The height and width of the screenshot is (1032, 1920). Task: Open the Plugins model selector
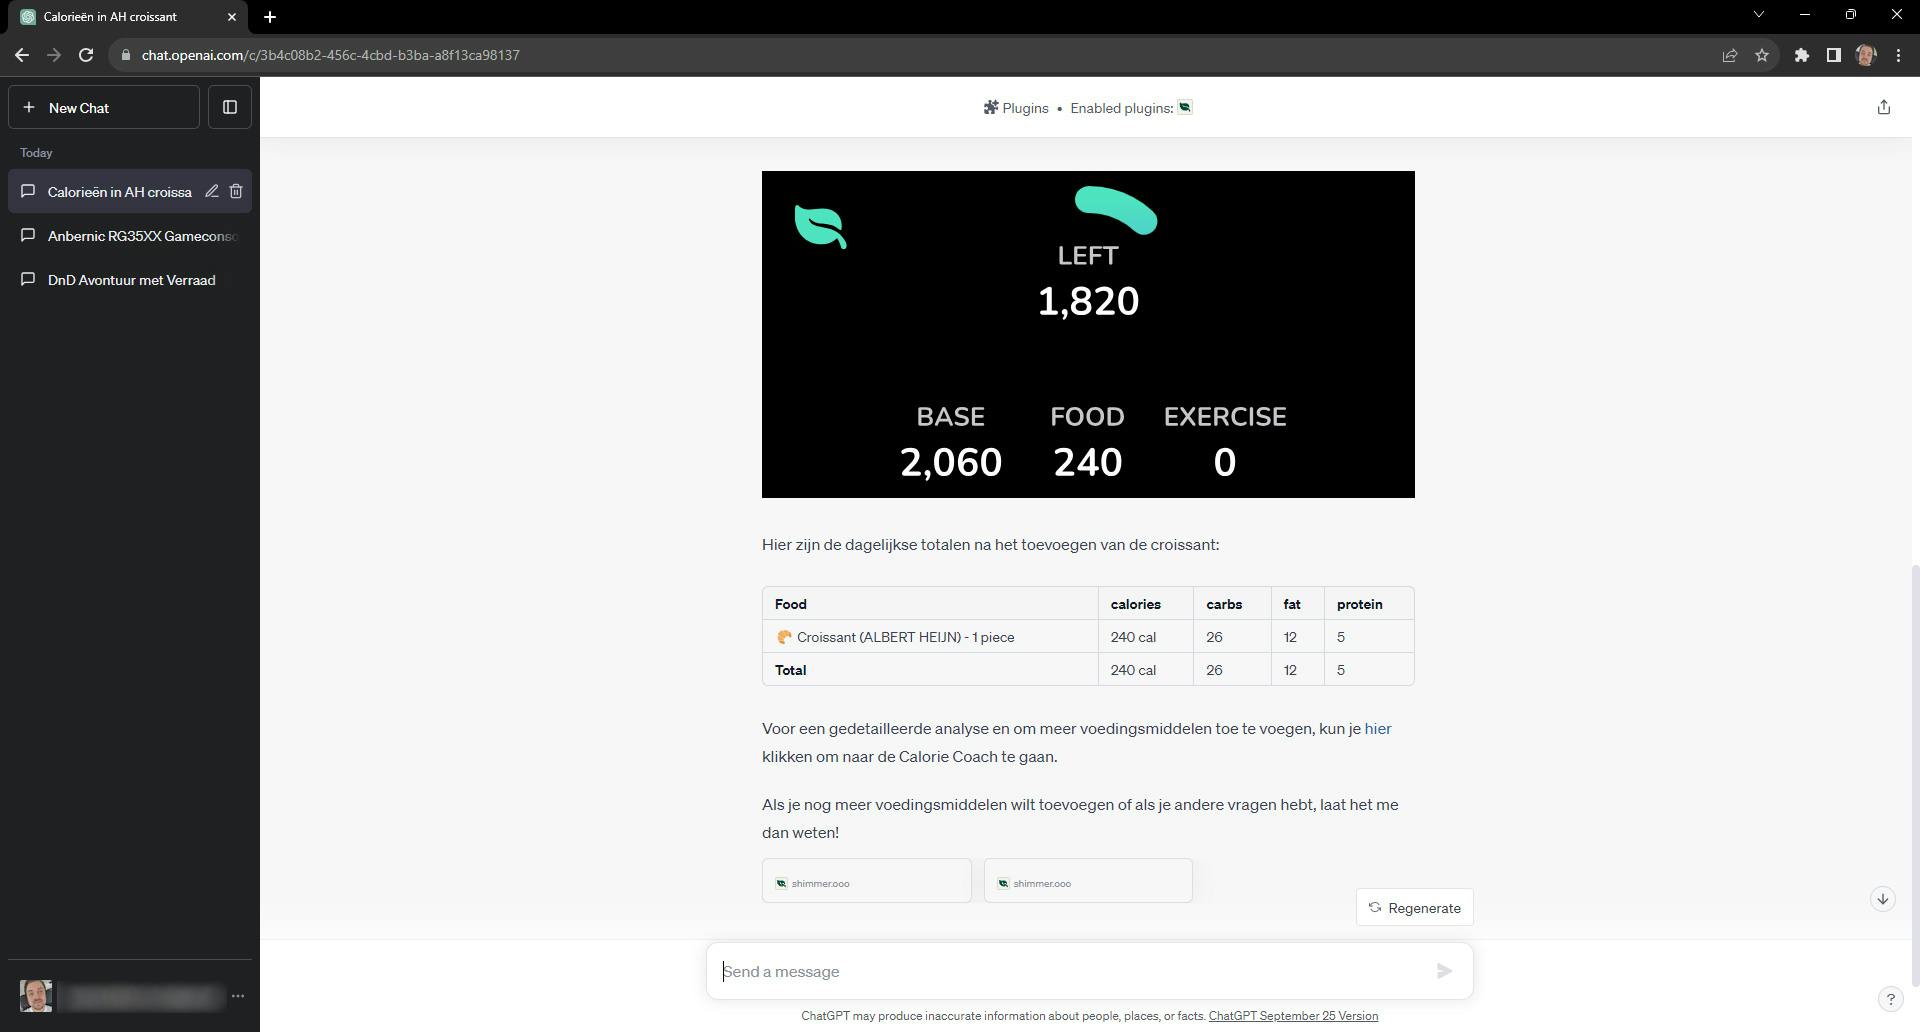point(1016,108)
